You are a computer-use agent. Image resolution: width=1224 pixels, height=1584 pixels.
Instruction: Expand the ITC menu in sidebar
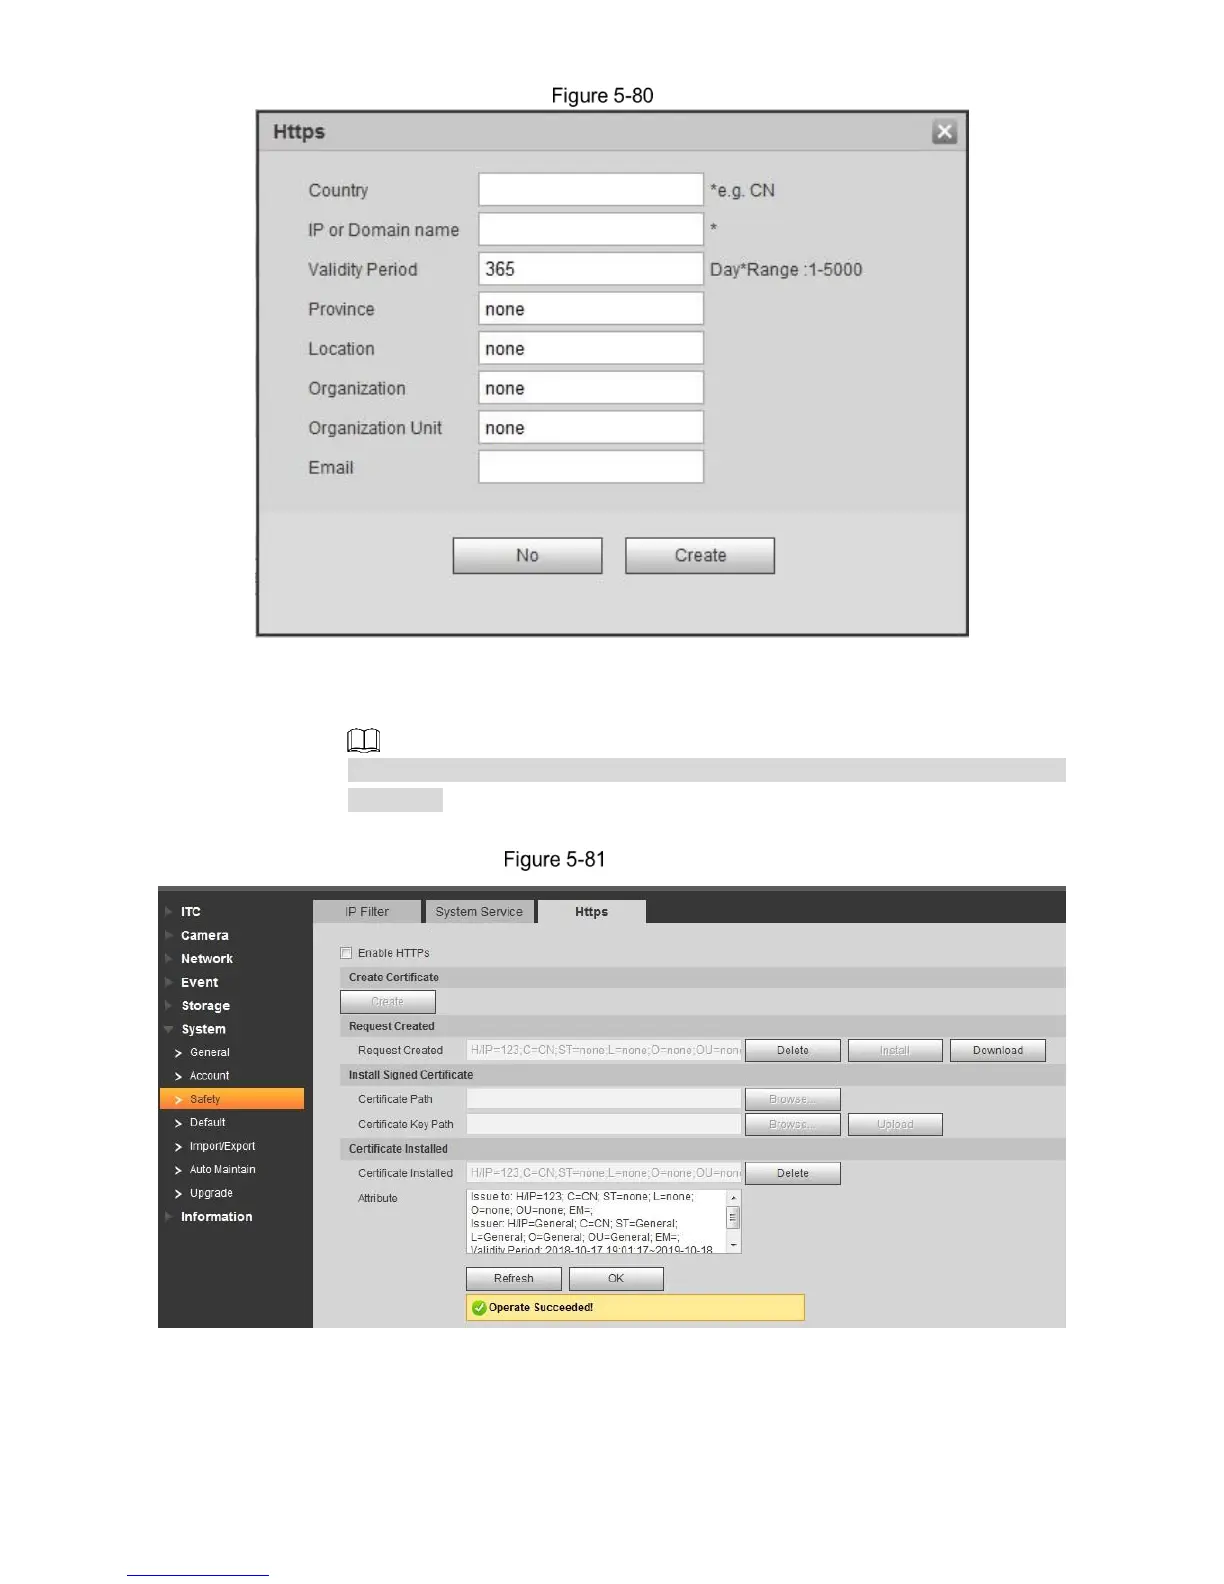coord(190,912)
